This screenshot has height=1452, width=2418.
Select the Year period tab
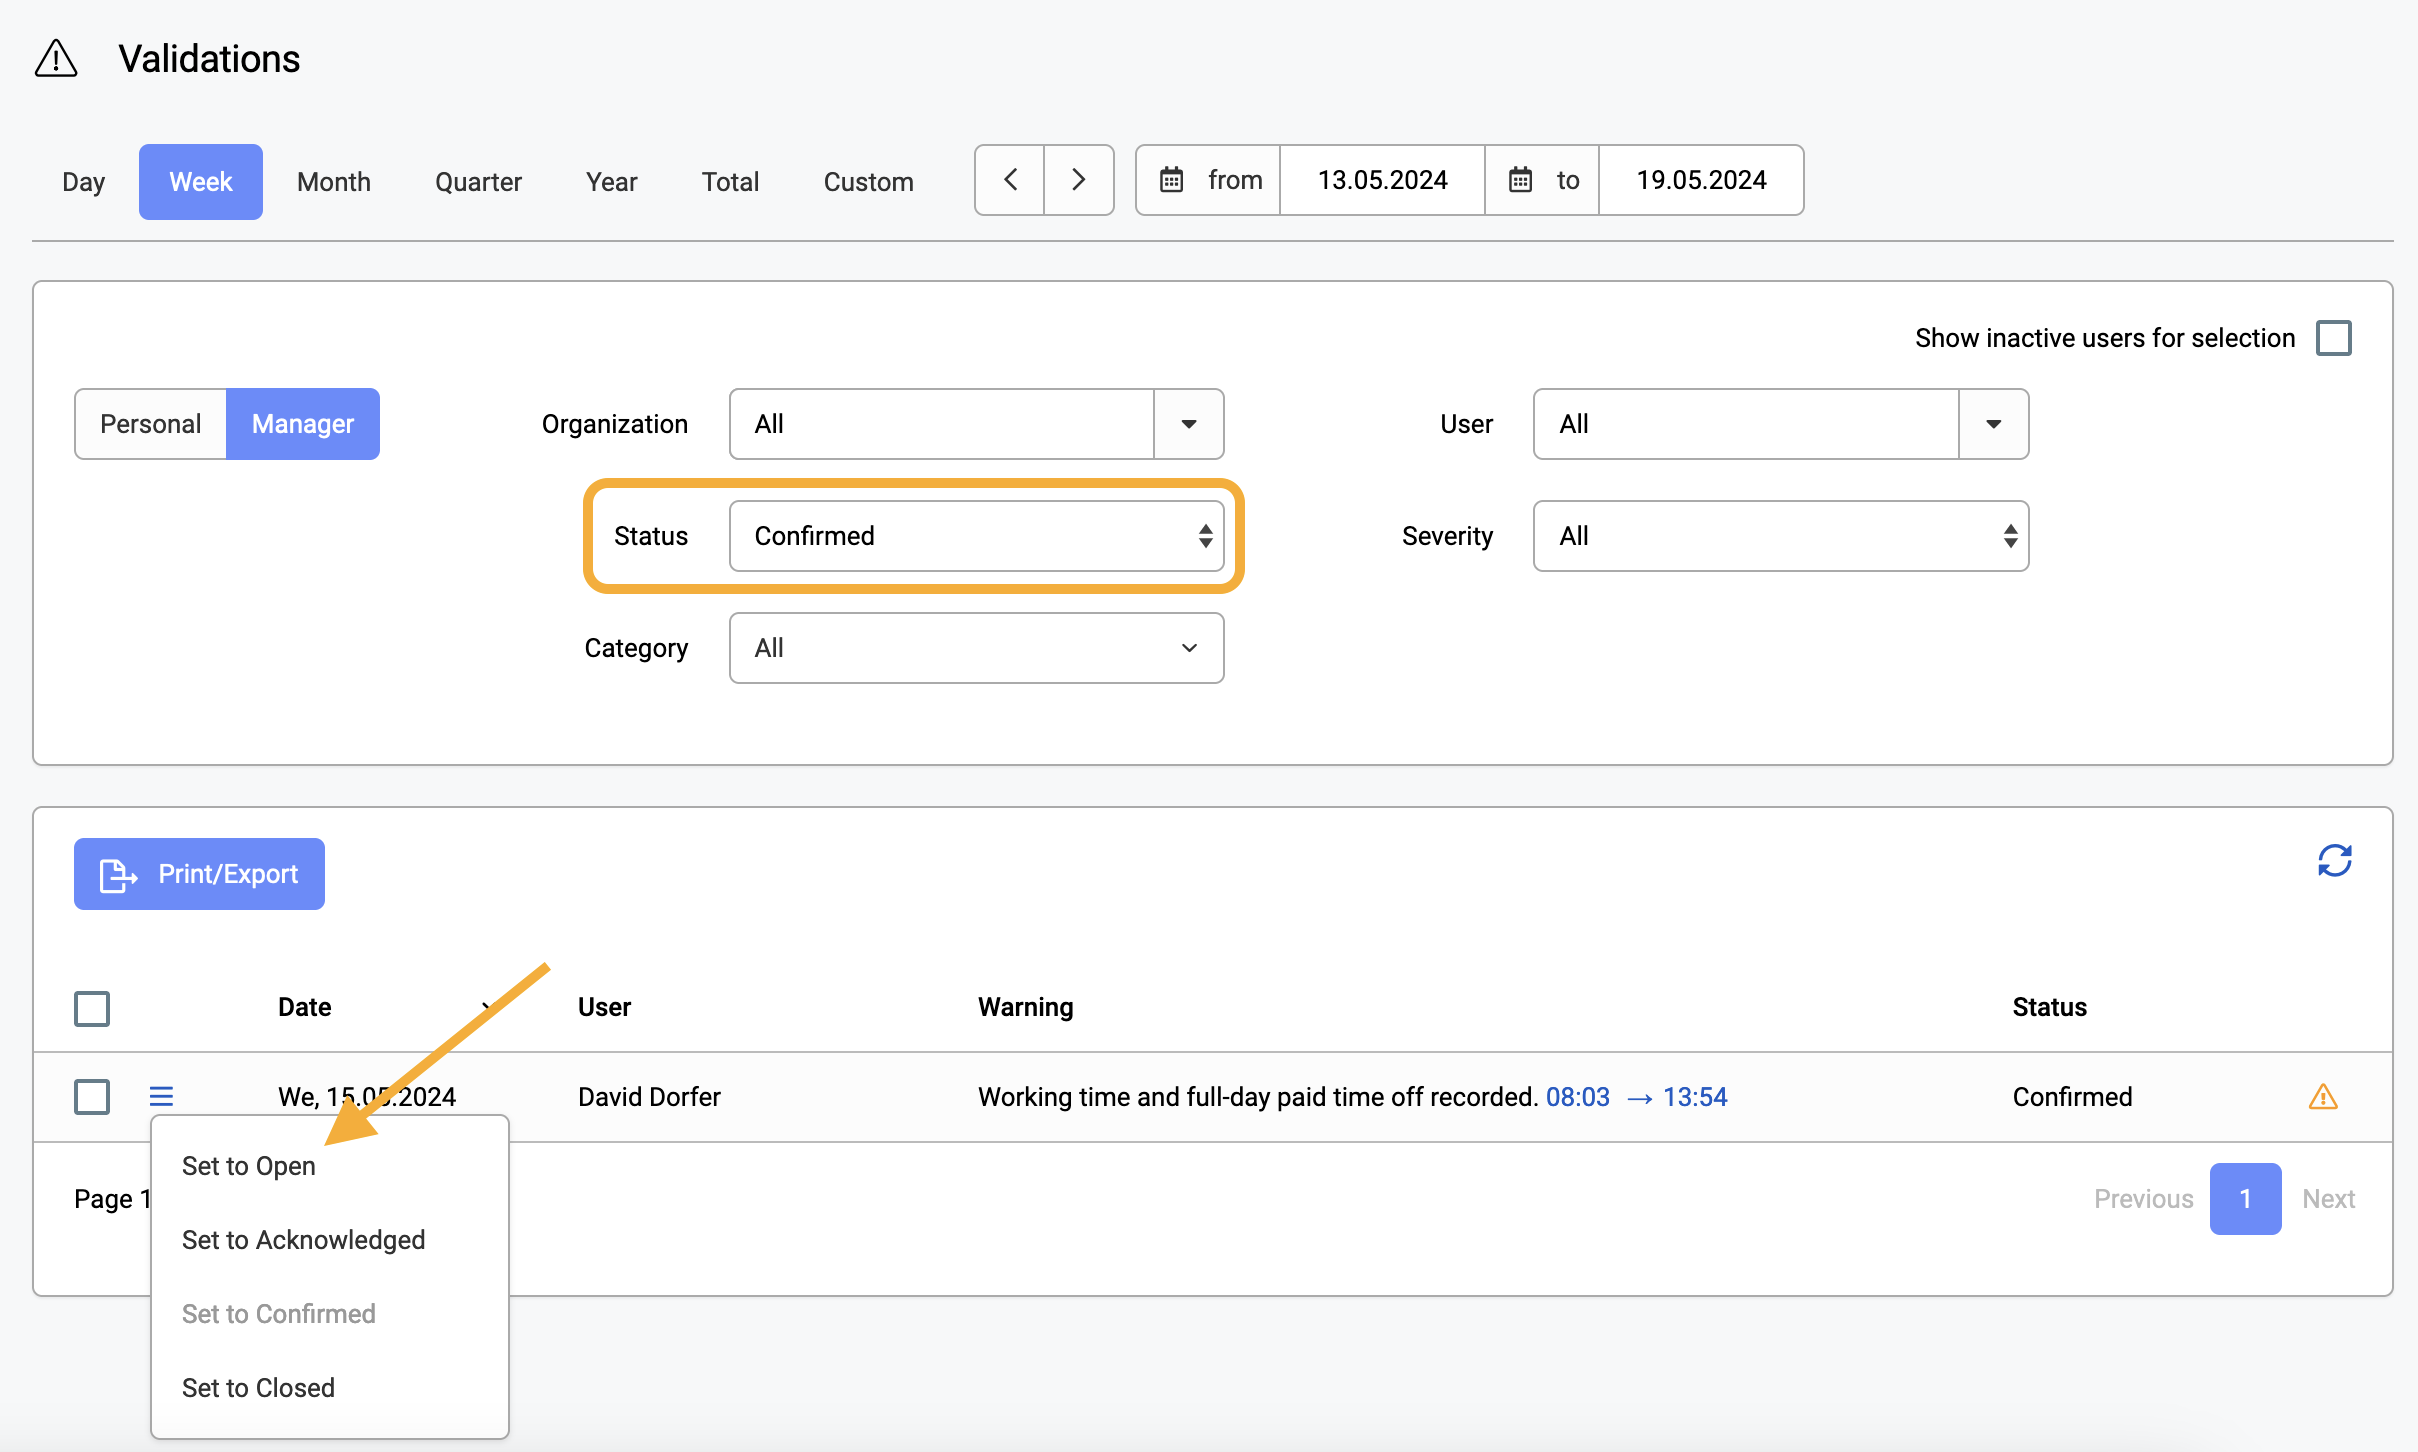pyautogui.click(x=612, y=182)
